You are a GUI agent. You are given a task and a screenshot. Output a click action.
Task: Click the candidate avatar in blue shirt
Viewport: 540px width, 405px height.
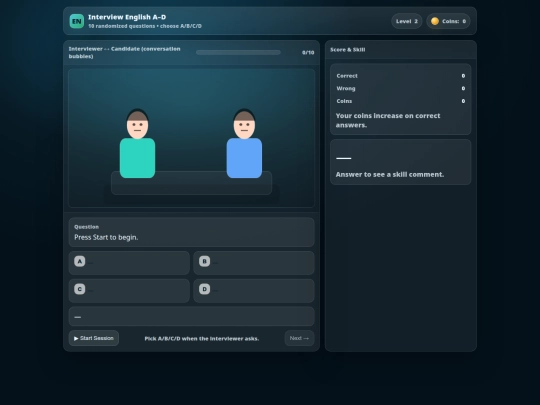pos(244,144)
